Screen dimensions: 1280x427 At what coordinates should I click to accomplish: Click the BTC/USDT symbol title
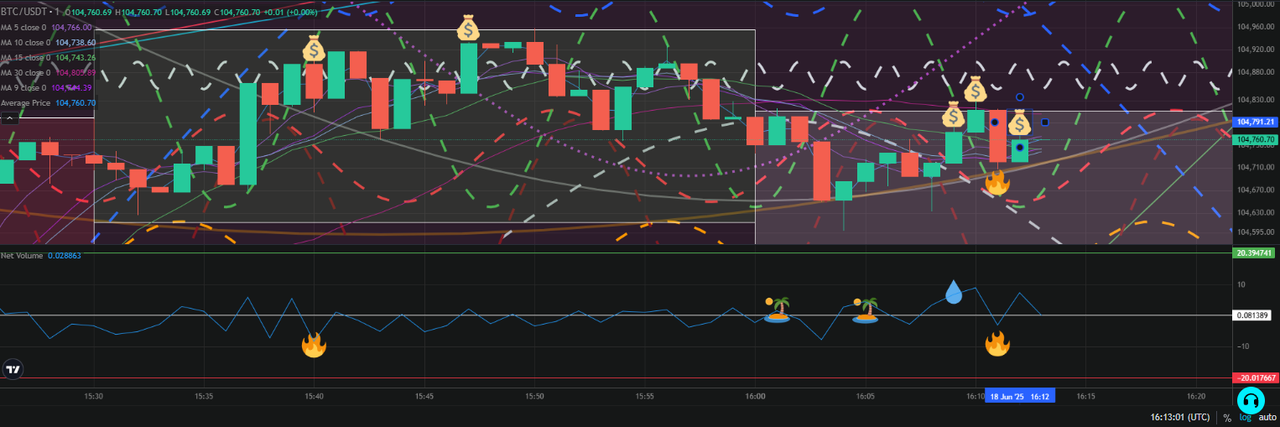click(26, 12)
